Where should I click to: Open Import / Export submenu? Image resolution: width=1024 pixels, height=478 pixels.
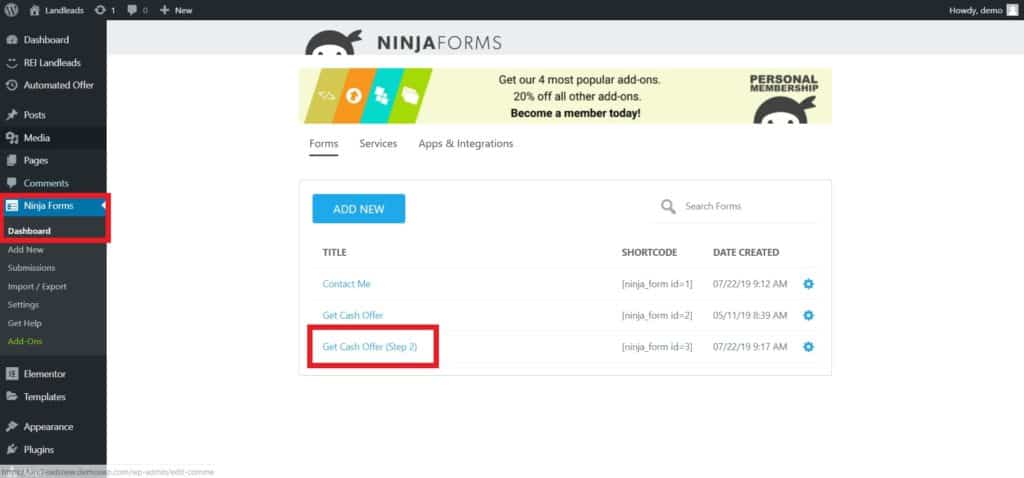(x=37, y=286)
